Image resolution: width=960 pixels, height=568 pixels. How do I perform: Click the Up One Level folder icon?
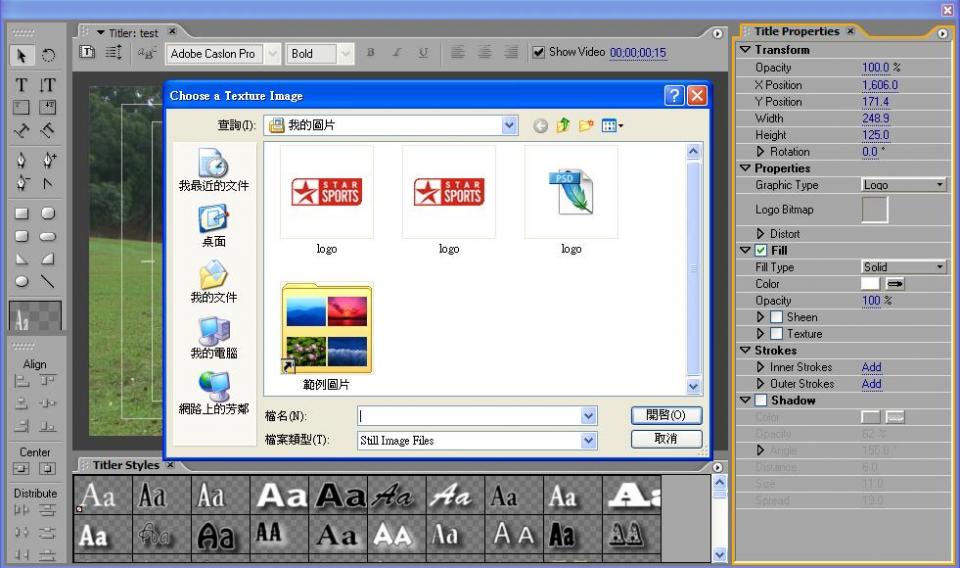coord(562,126)
